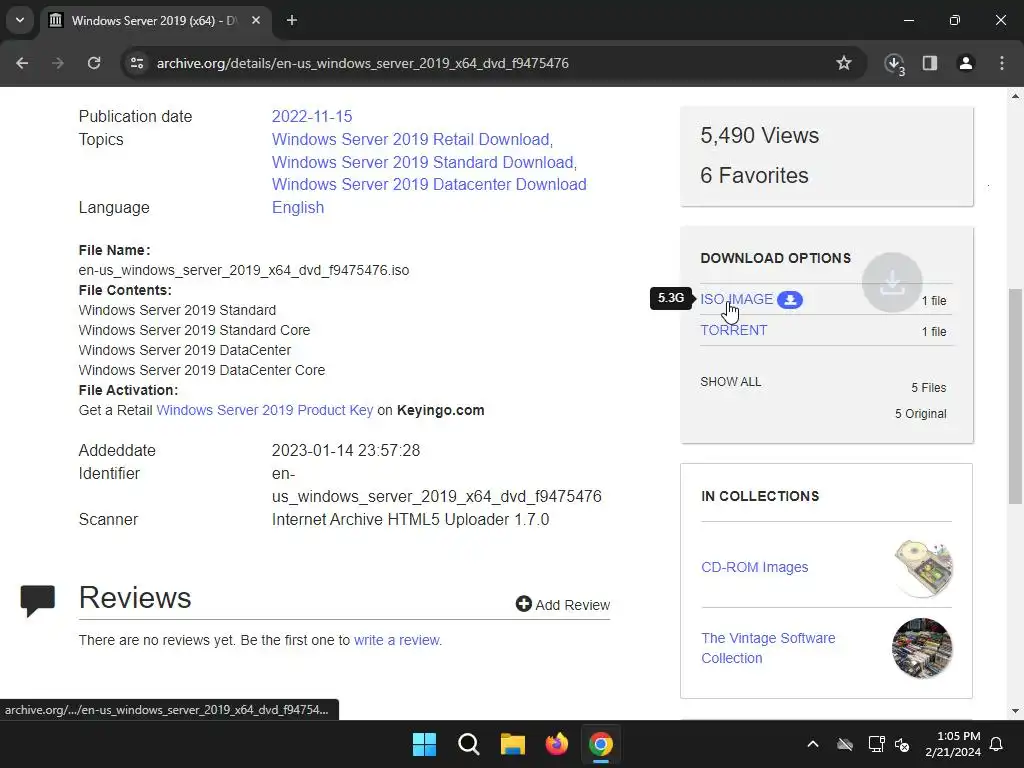Toggle the Chrome side panel icon
This screenshot has height=768, width=1024.
click(x=930, y=63)
